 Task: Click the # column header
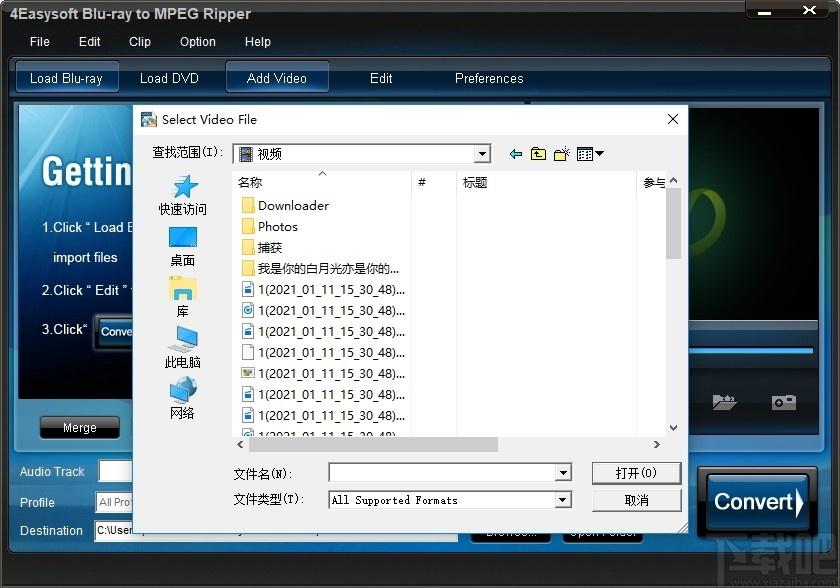tap(433, 182)
